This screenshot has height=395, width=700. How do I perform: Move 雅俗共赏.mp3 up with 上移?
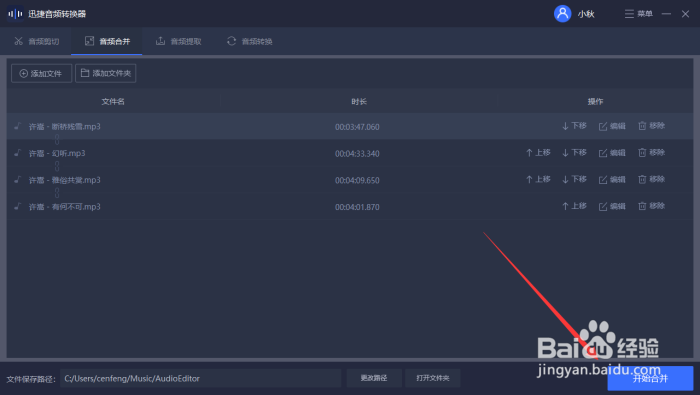tap(538, 179)
